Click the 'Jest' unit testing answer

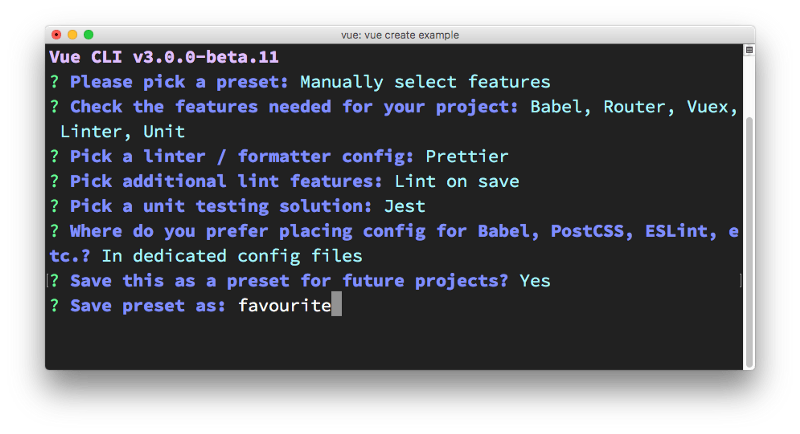[x=405, y=206]
